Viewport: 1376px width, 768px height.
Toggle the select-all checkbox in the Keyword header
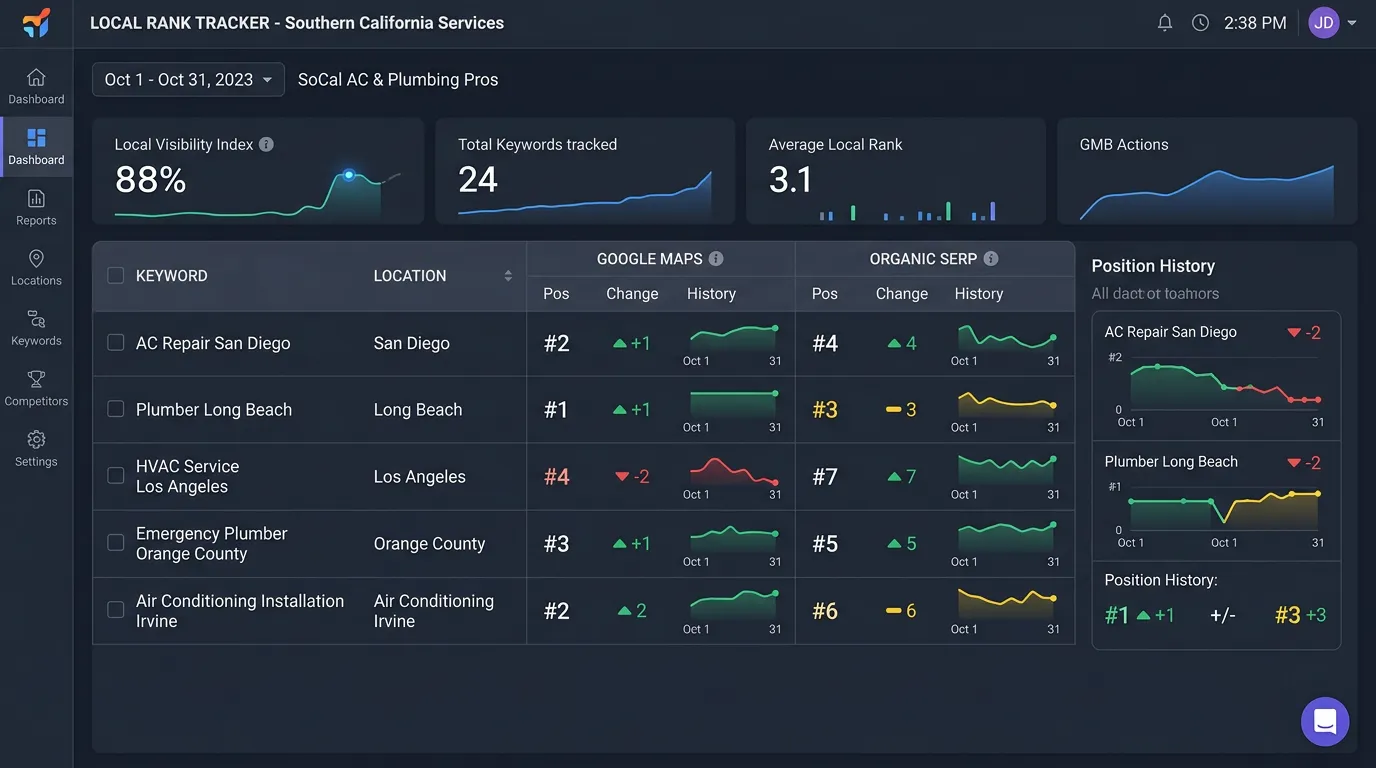pos(116,275)
